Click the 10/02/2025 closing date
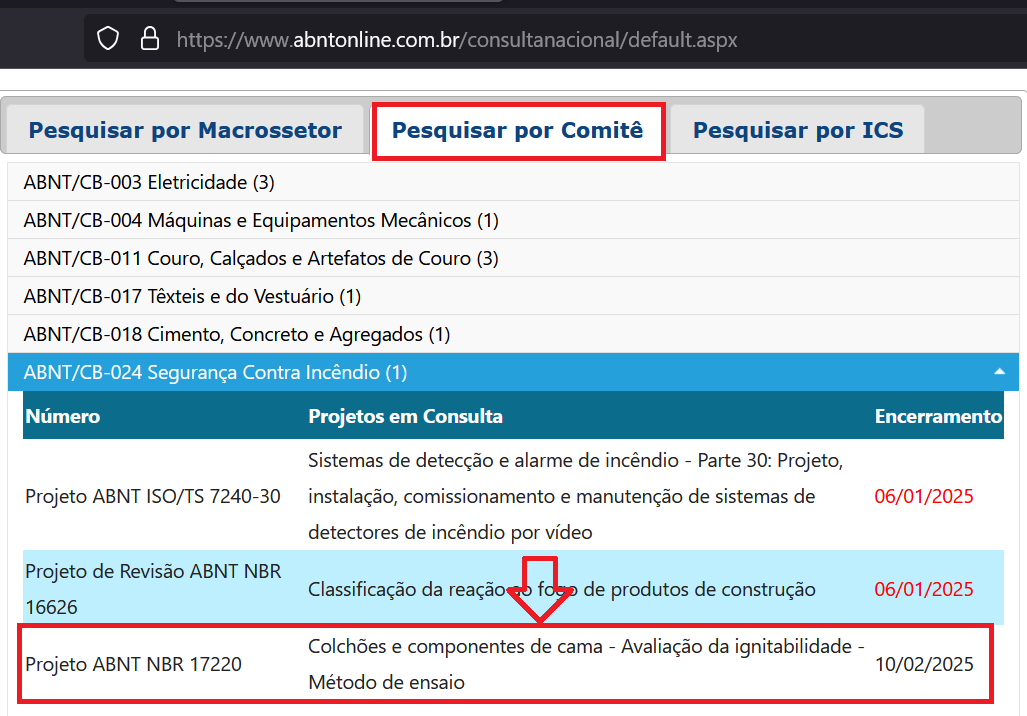The image size is (1027, 716). pyautogui.click(x=924, y=664)
